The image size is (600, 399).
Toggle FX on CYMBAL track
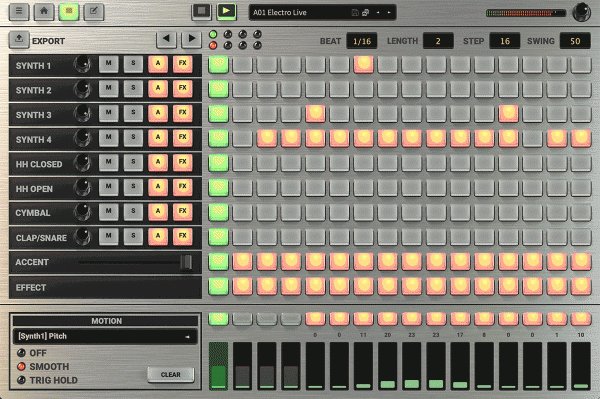click(x=183, y=212)
